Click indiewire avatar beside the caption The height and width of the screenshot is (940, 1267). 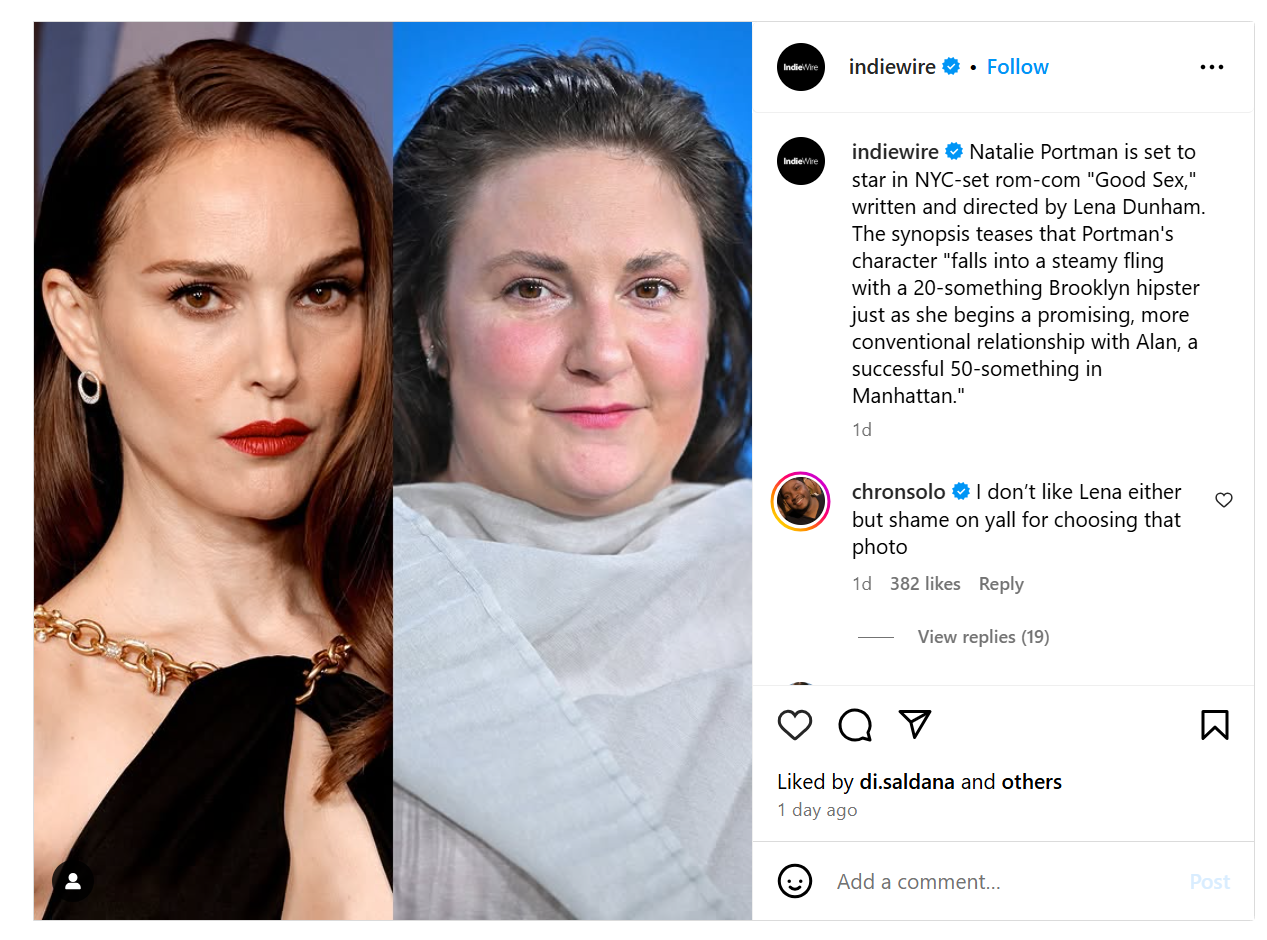[801, 161]
